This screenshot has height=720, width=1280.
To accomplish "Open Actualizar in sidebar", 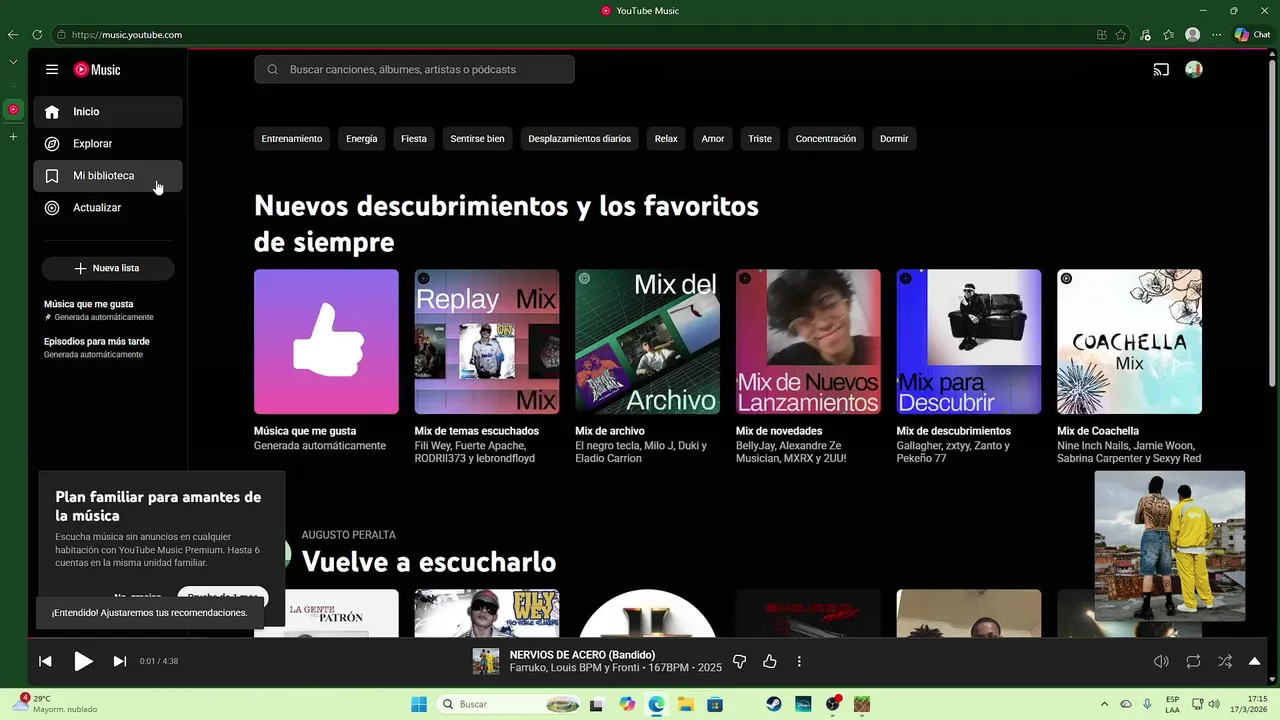I will pyautogui.click(x=108, y=208).
